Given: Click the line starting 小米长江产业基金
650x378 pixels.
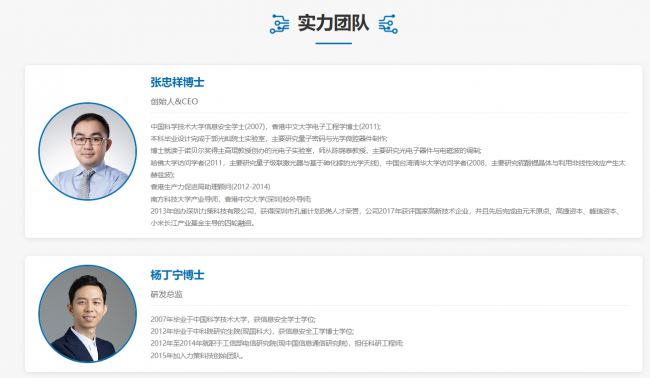Looking at the screenshot, I should 202,223.
